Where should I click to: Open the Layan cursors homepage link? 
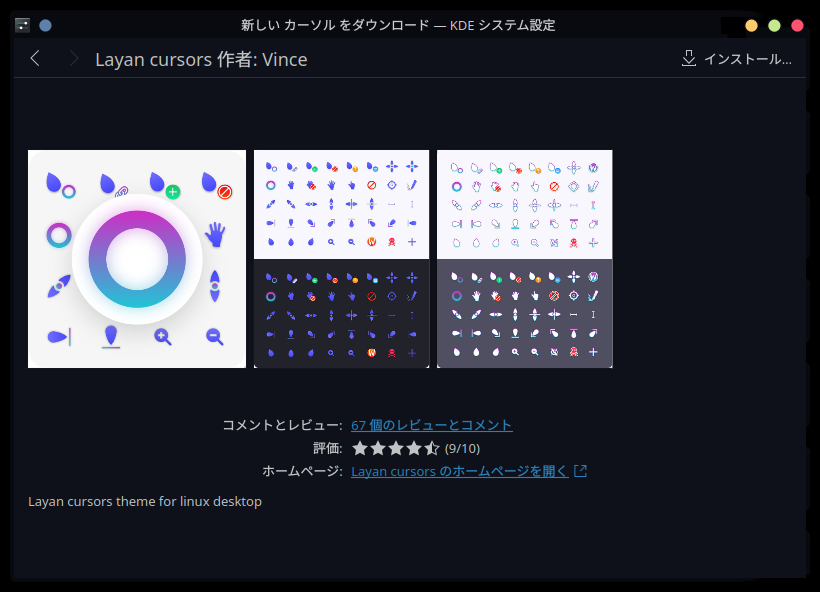pos(460,471)
